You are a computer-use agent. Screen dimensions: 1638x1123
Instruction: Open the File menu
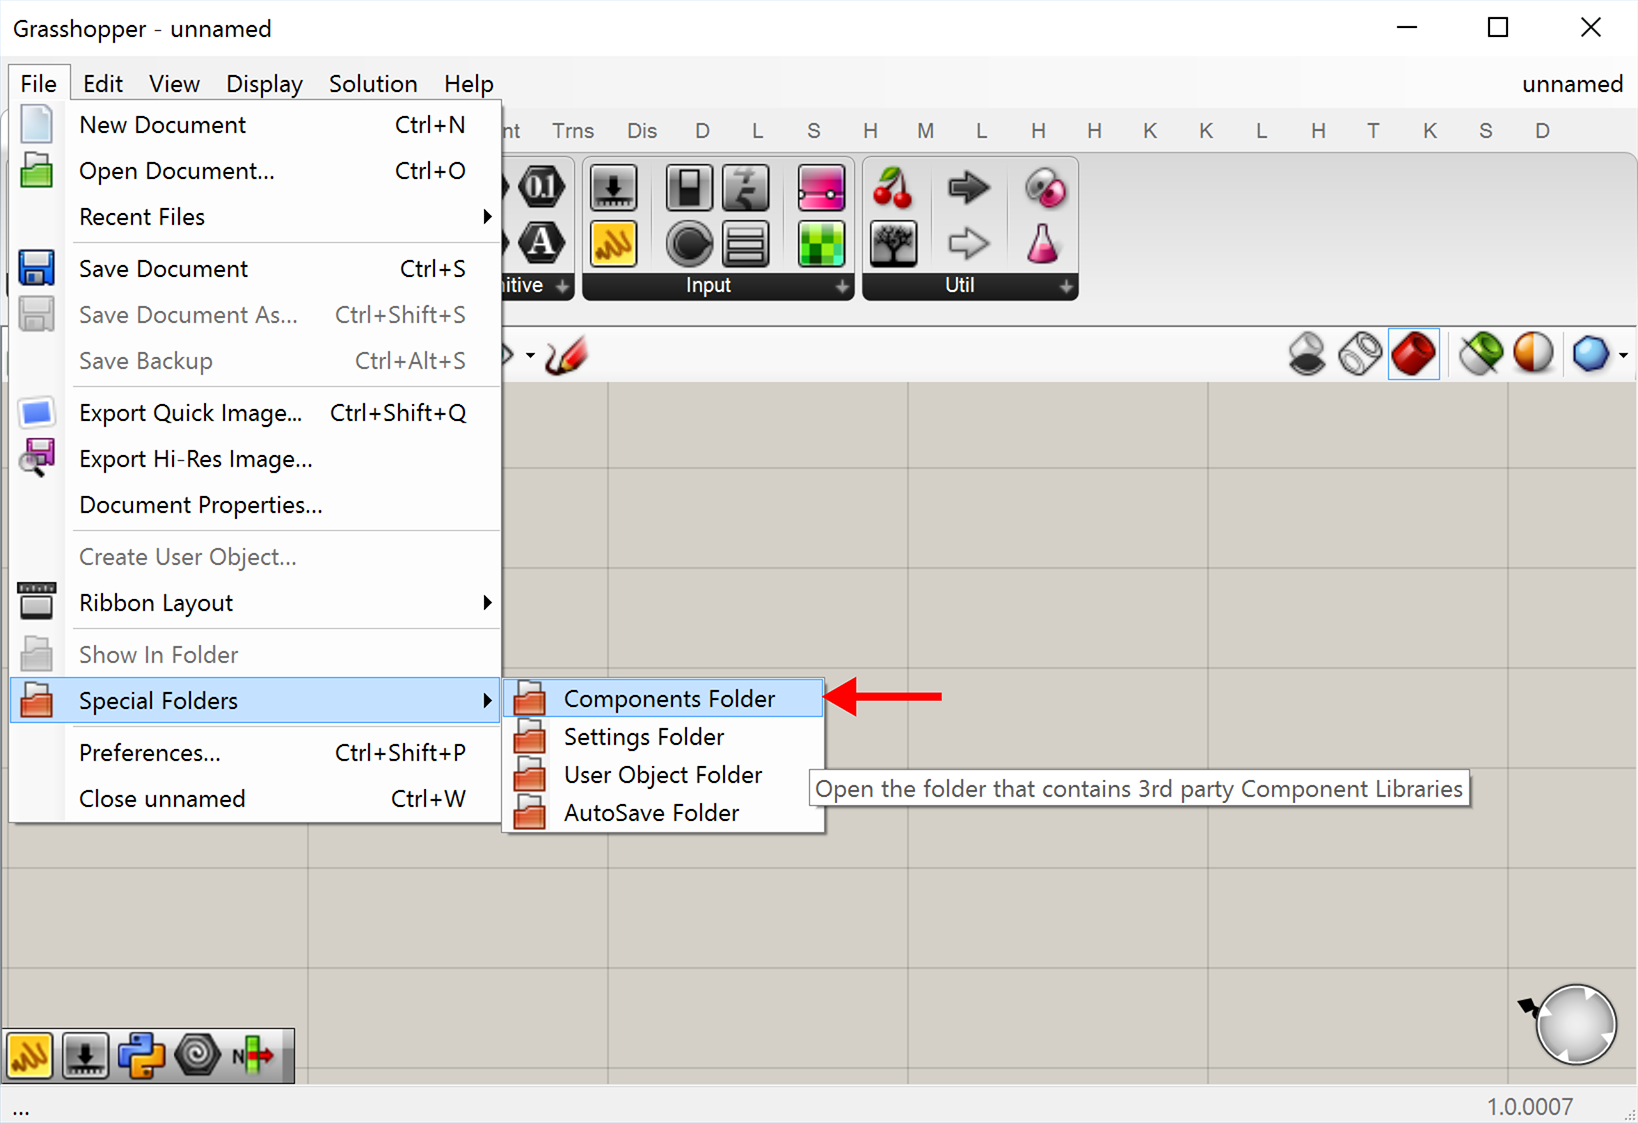pos(39,84)
